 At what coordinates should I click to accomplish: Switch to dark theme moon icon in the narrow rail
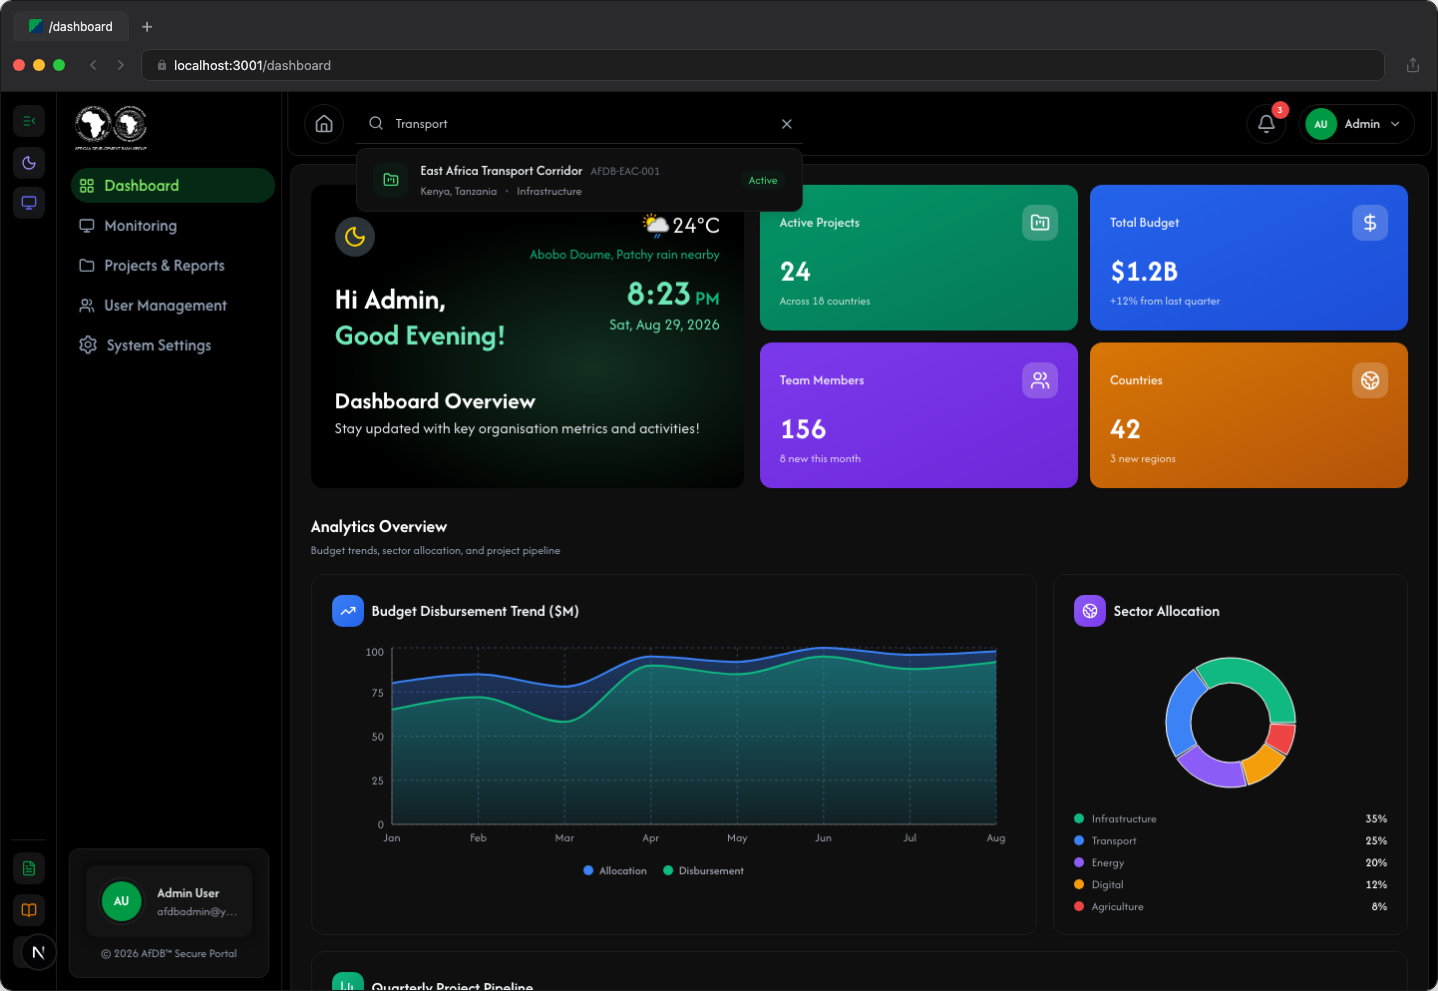pos(29,163)
